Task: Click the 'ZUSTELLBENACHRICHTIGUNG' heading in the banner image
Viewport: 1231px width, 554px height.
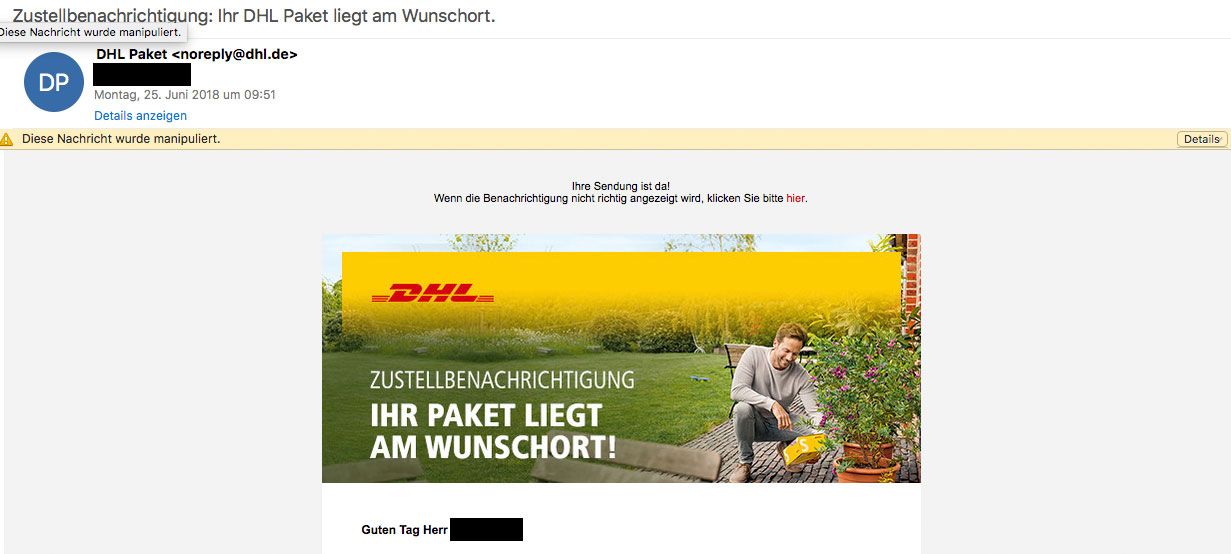Action: tap(502, 380)
